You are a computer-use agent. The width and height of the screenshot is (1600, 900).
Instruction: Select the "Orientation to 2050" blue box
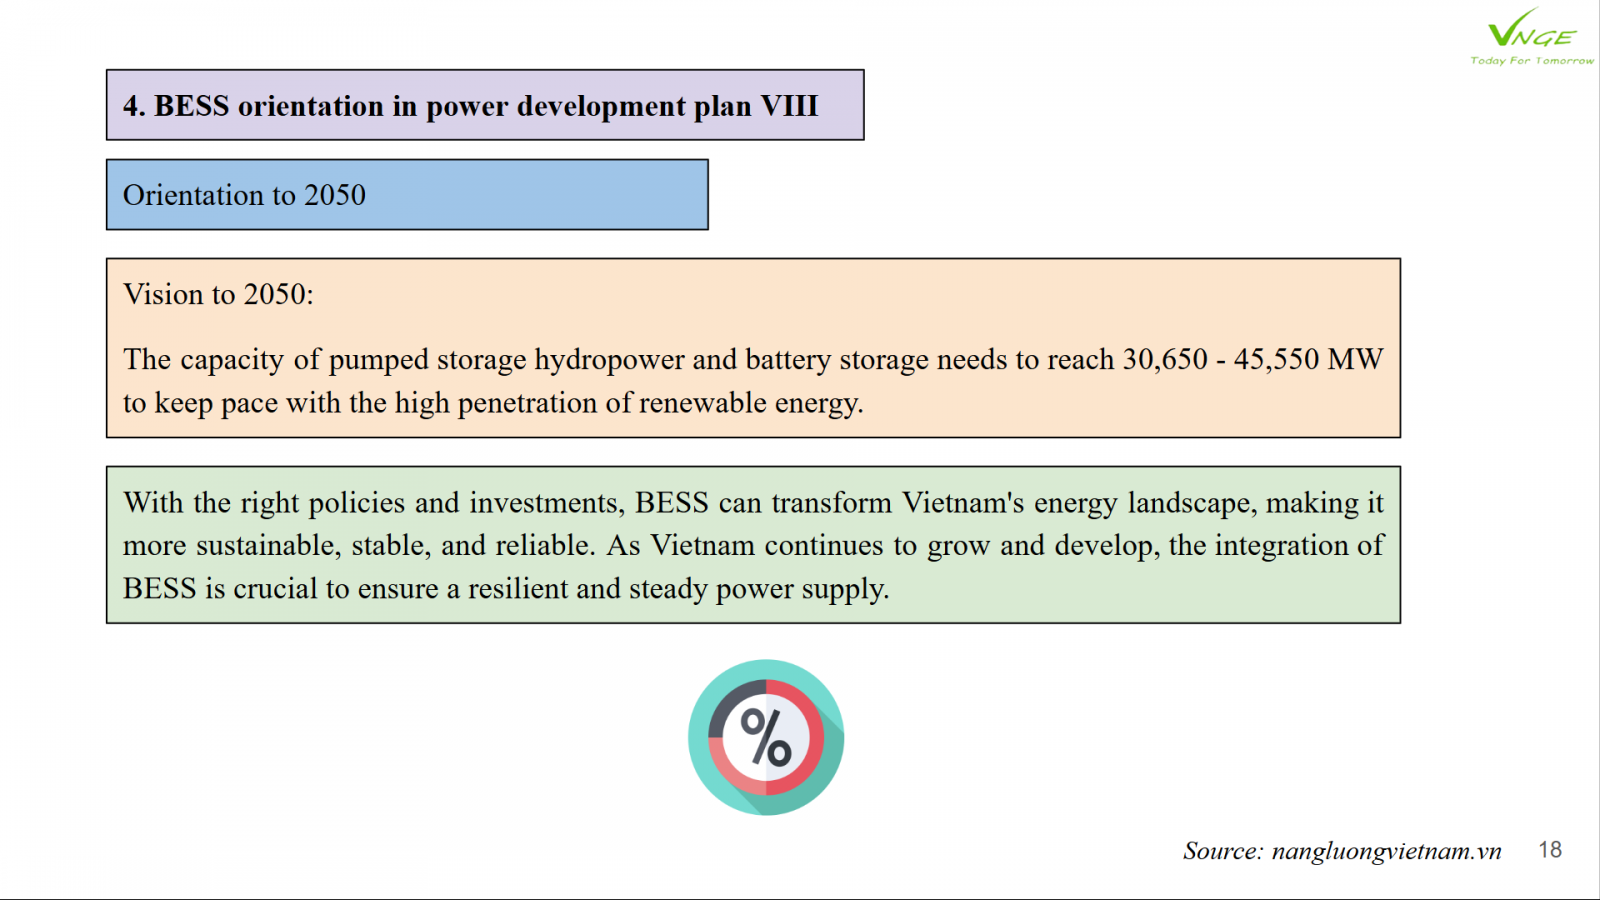[407, 195]
